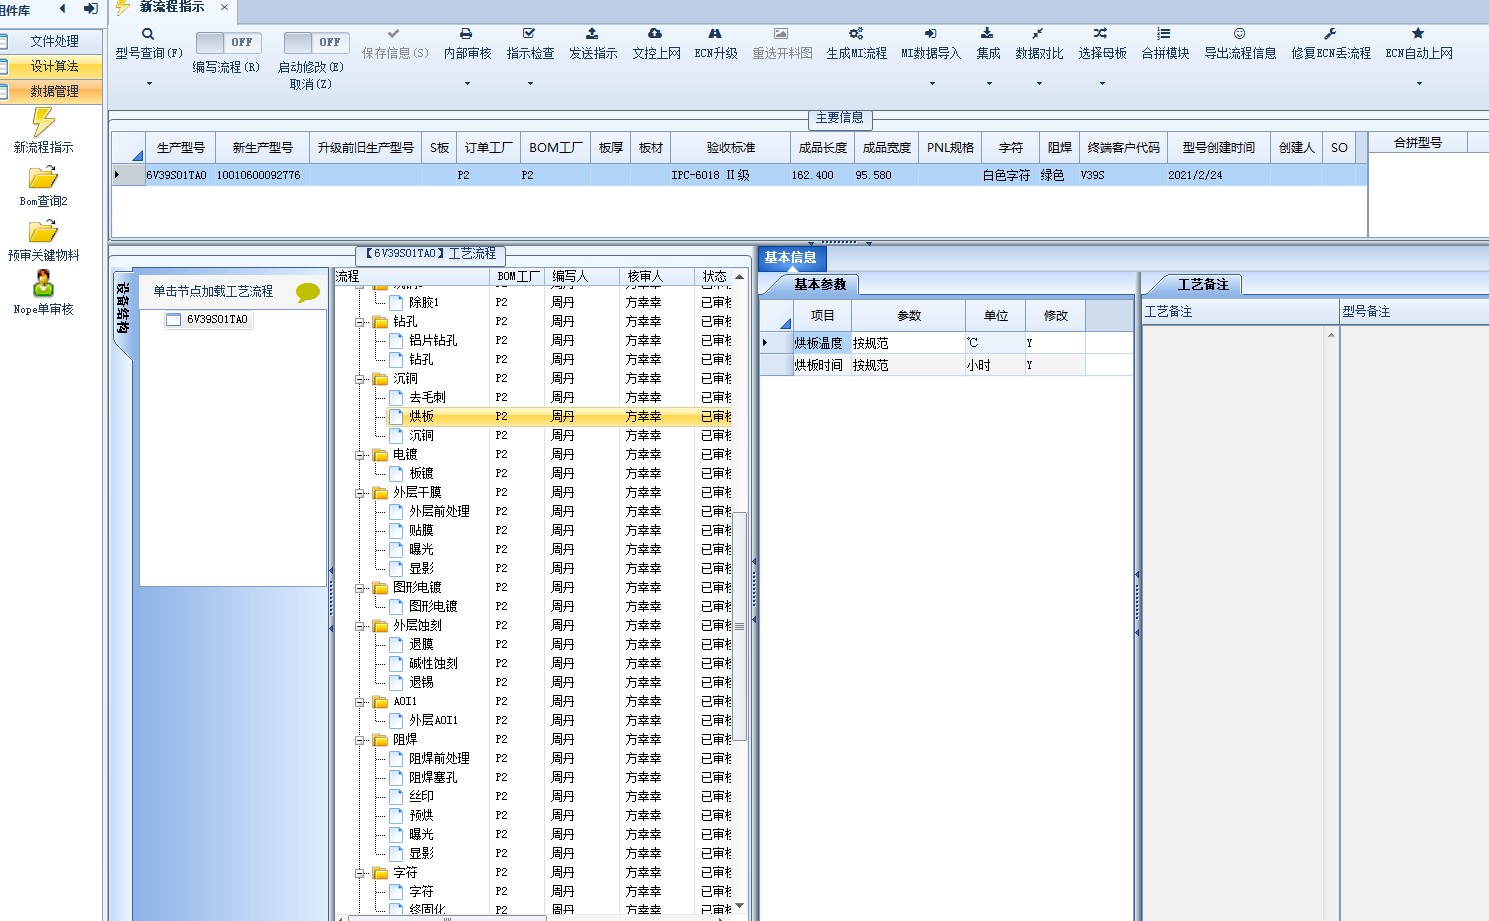Click the green speech bubble icon
The height and width of the screenshot is (921, 1489).
coord(308,292)
